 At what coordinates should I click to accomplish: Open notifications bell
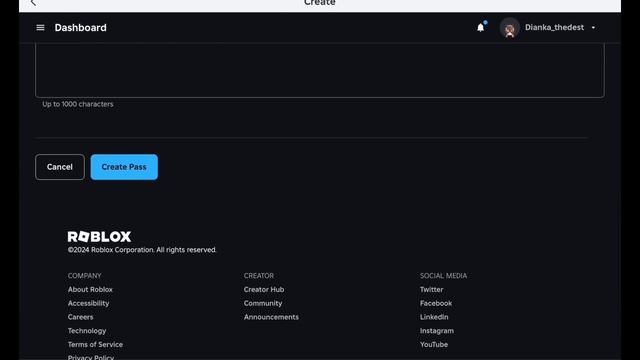coord(481,27)
